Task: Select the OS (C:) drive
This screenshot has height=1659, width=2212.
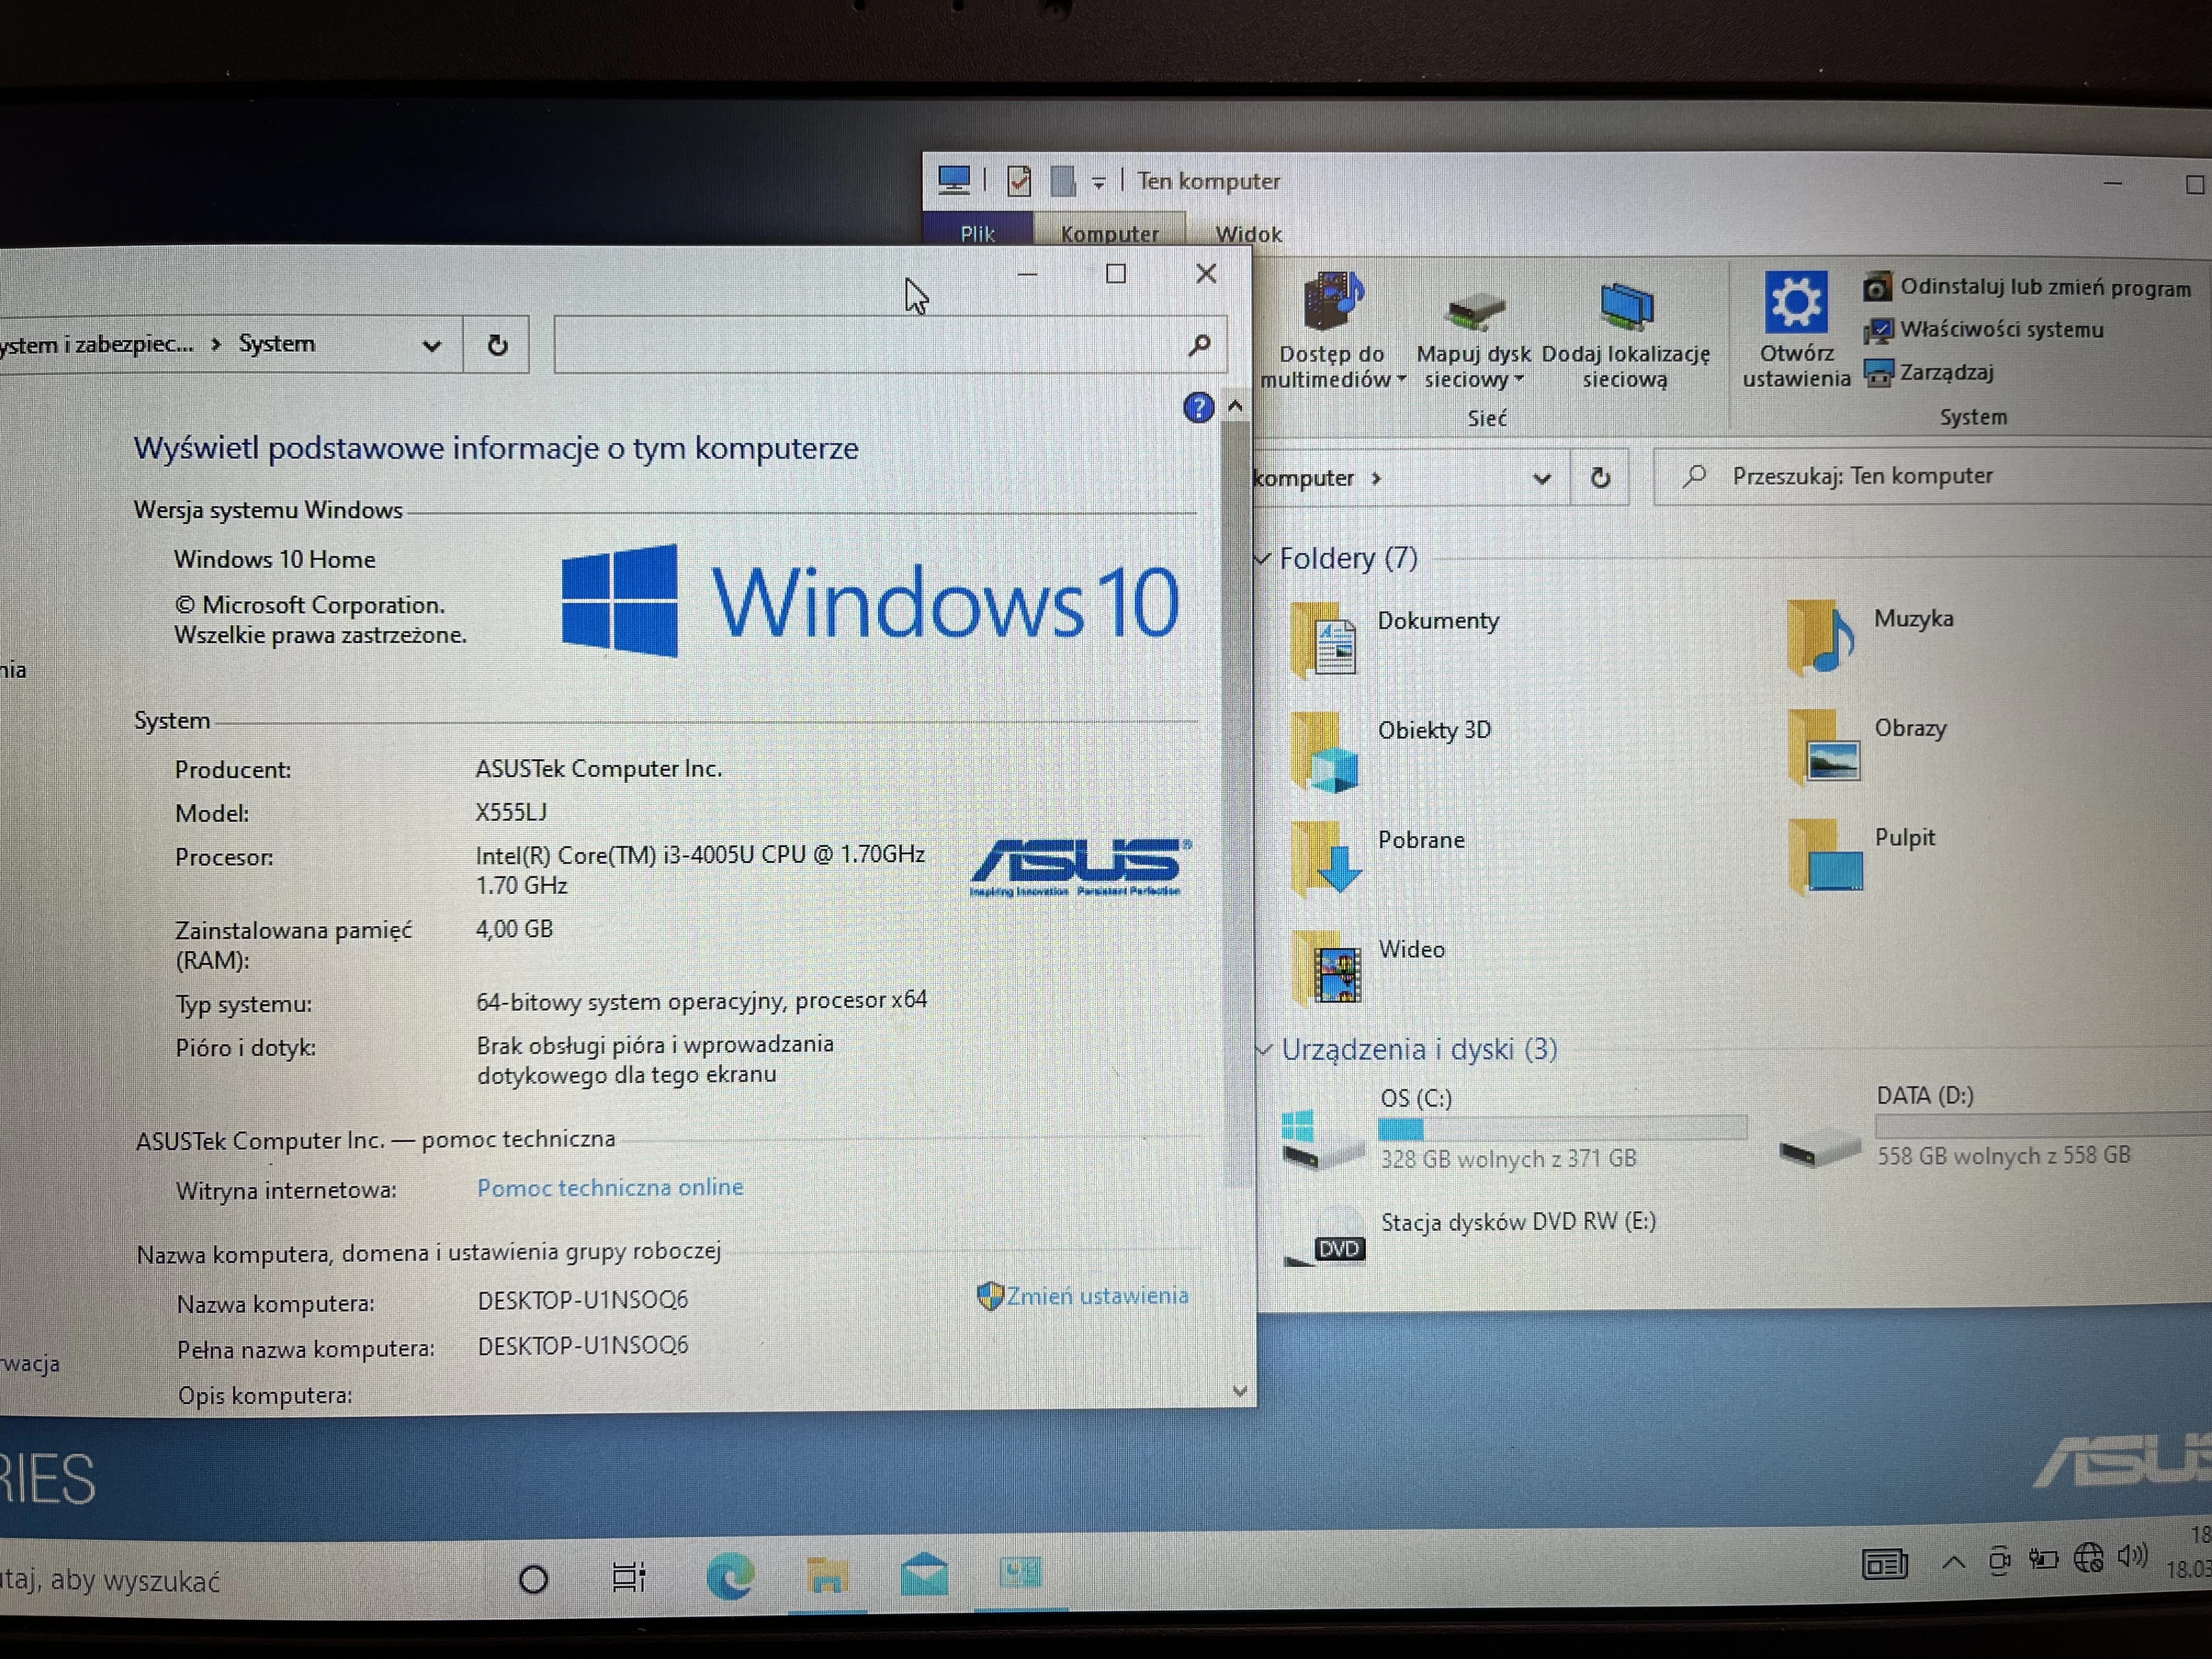Action: pos(1514,1129)
